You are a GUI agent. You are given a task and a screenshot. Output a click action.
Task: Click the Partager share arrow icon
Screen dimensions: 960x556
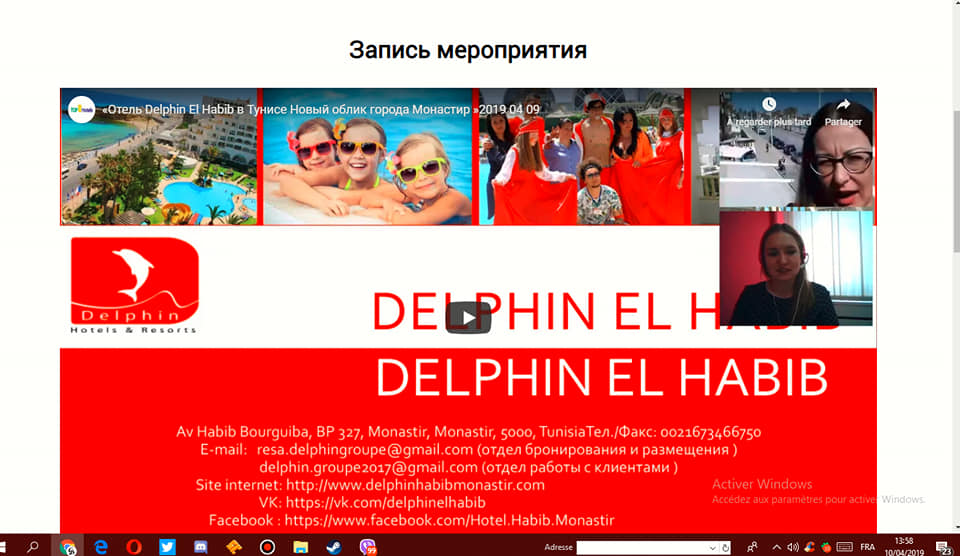(x=843, y=104)
